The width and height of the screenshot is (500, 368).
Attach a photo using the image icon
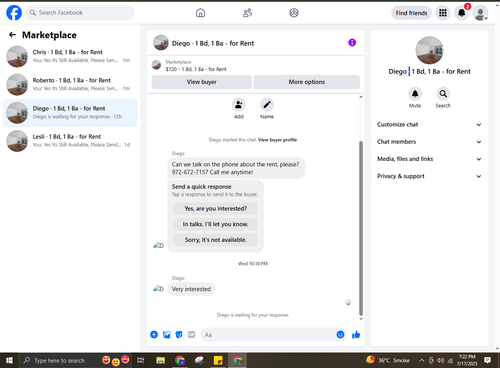(x=167, y=334)
